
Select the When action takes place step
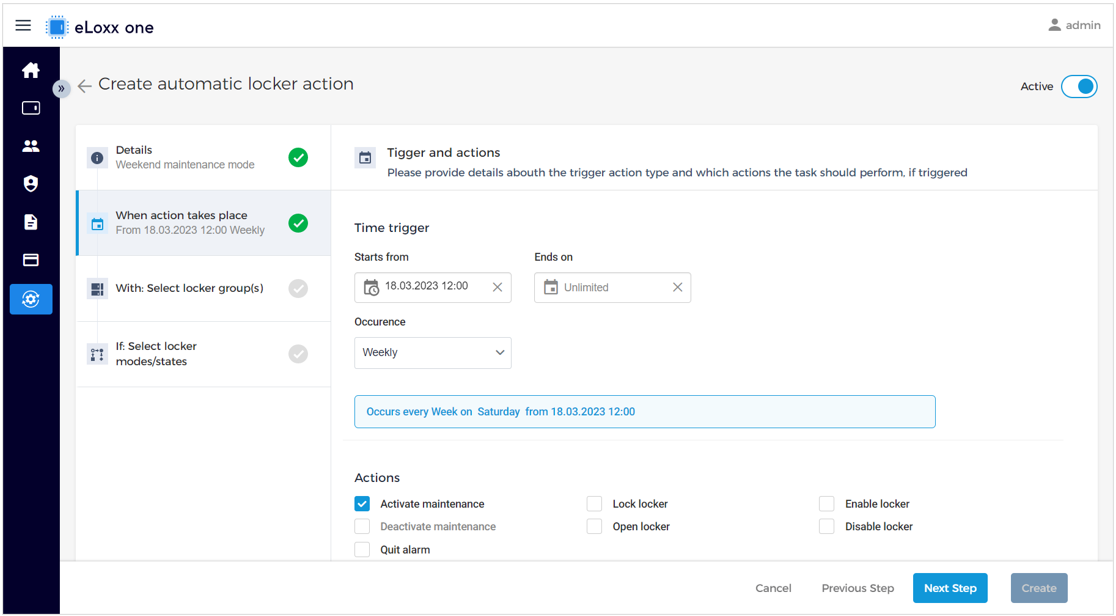(x=204, y=223)
